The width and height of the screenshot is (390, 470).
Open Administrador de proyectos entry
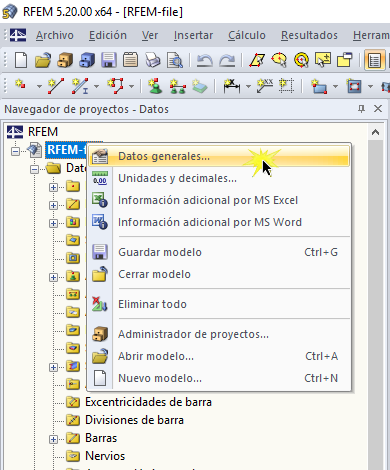(219, 334)
